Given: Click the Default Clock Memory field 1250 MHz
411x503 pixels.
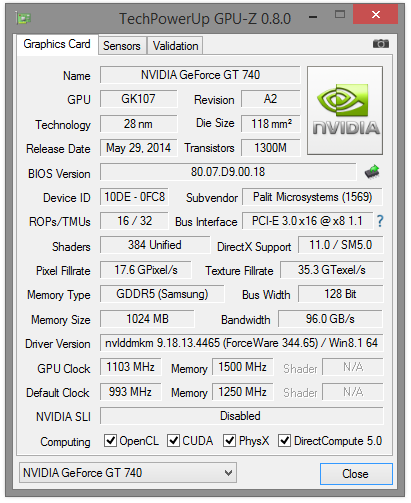Looking at the screenshot, I should coord(243,392).
